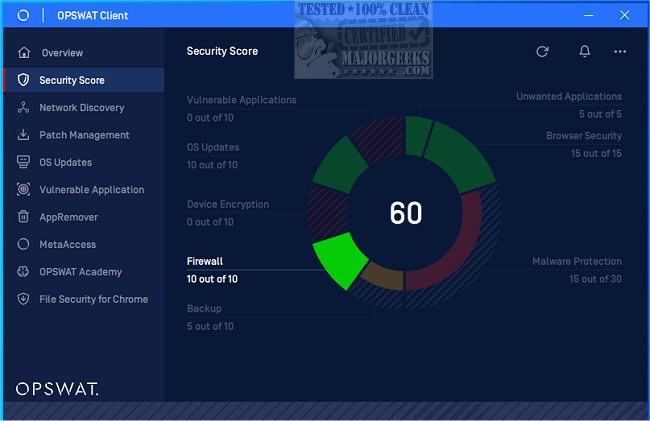The height and width of the screenshot is (421, 650).
Task: Click '5 out of 10' Backup score text
Action: click(210, 326)
